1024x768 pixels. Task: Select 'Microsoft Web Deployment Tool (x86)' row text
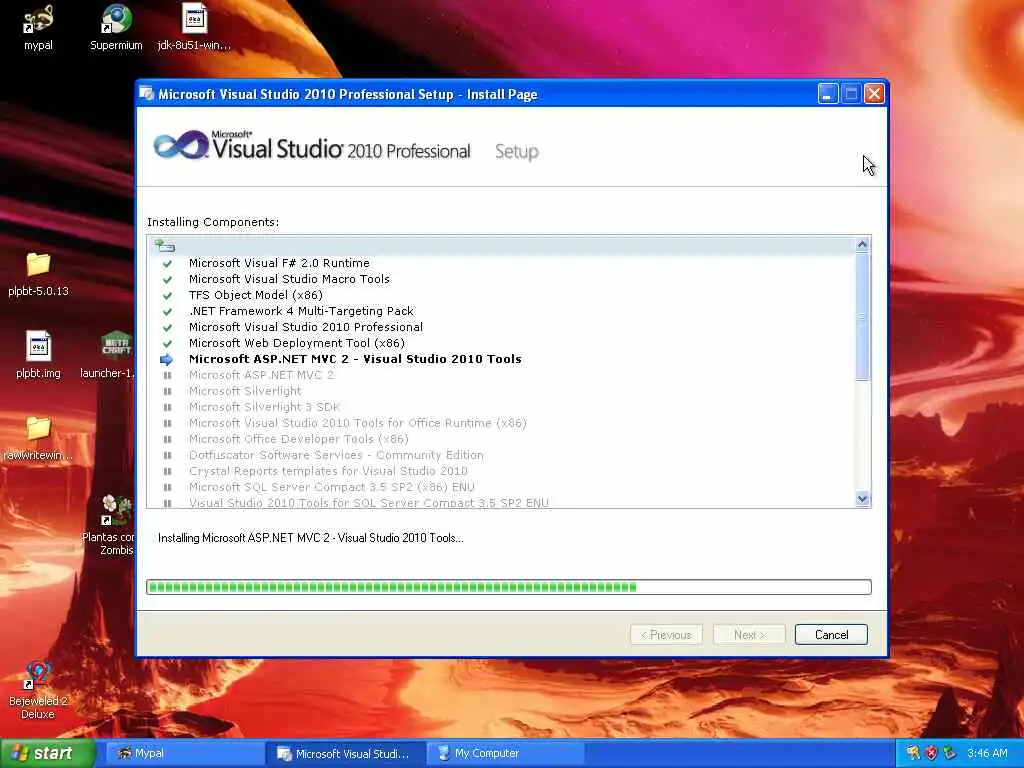[x=296, y=343]
